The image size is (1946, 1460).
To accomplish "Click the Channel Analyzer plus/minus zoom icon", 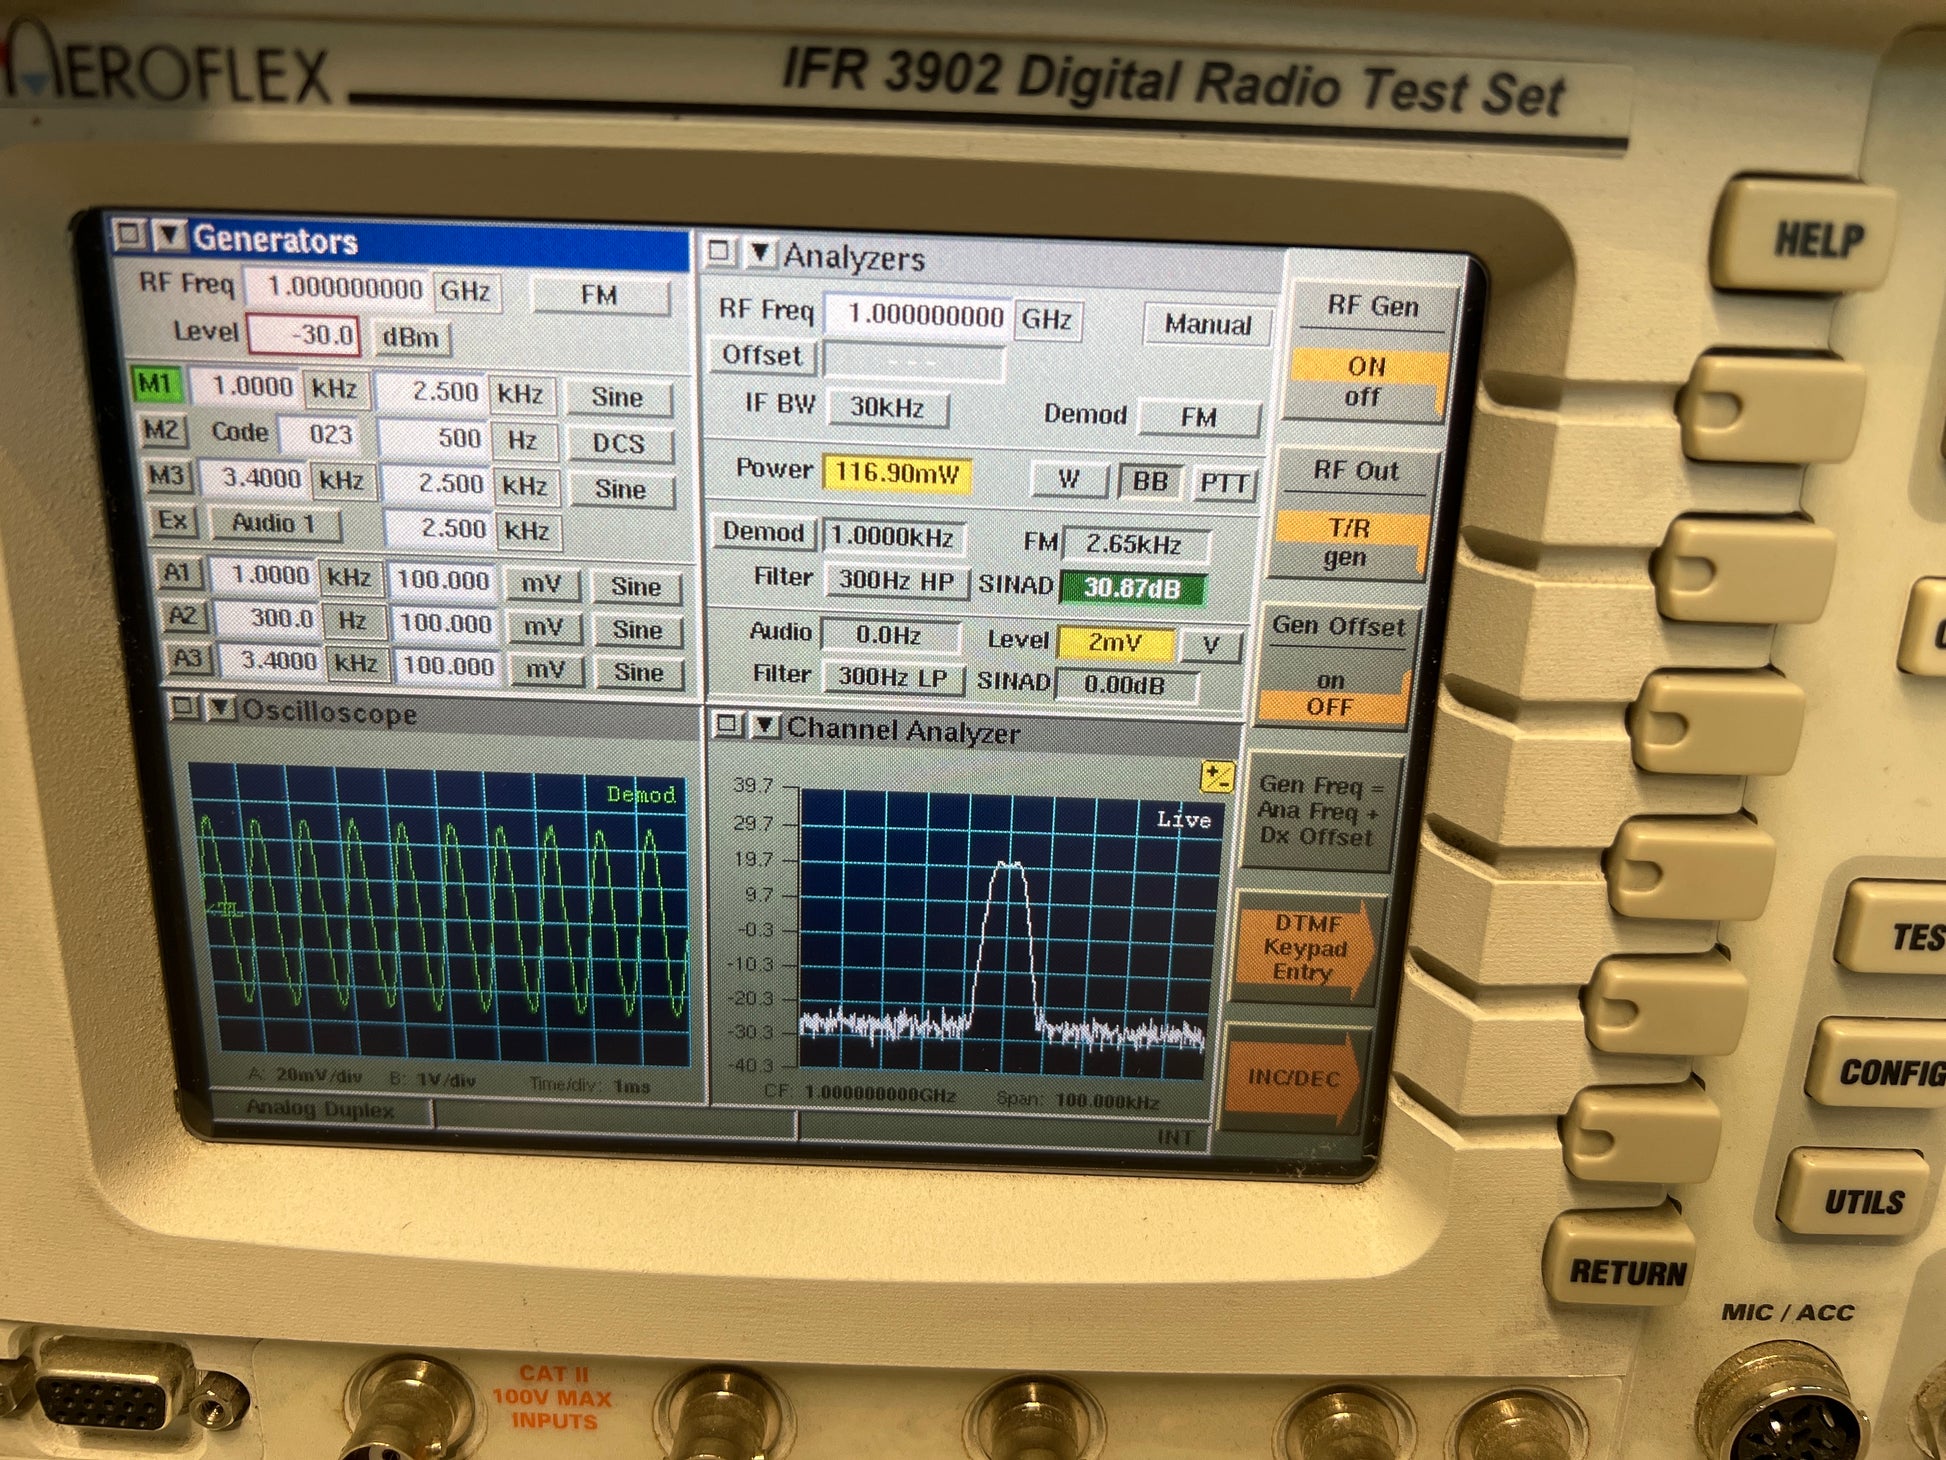I will pos(1217,777).
